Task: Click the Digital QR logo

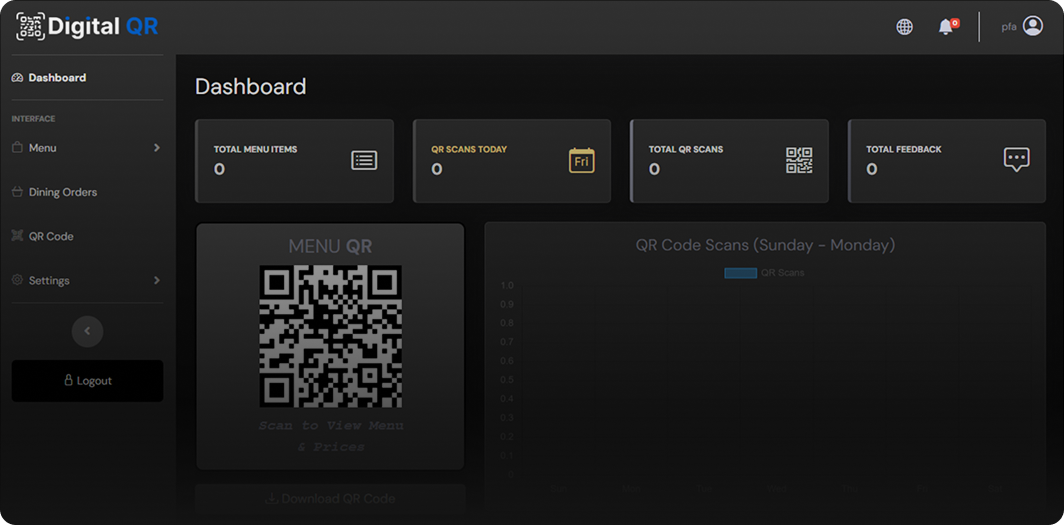Action: point(87,27)
